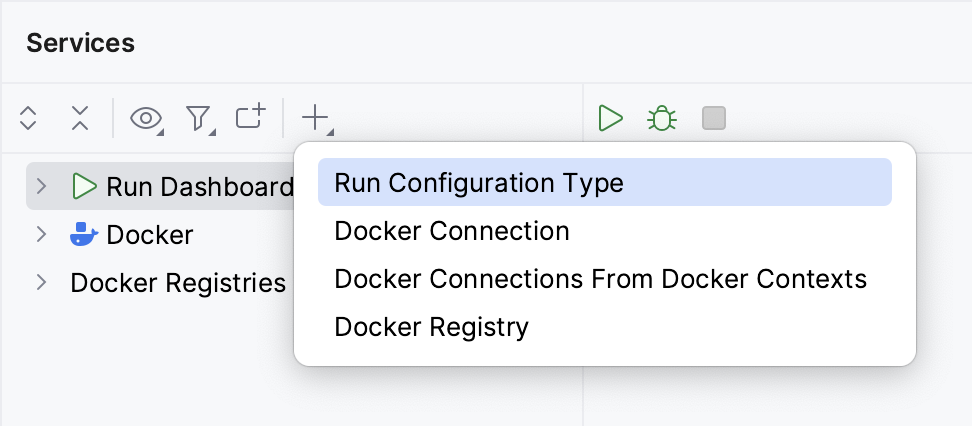The image size is (972, 426).
Task: Click the Services panel title
Action: pyautogui.click(x=81, y=43)
